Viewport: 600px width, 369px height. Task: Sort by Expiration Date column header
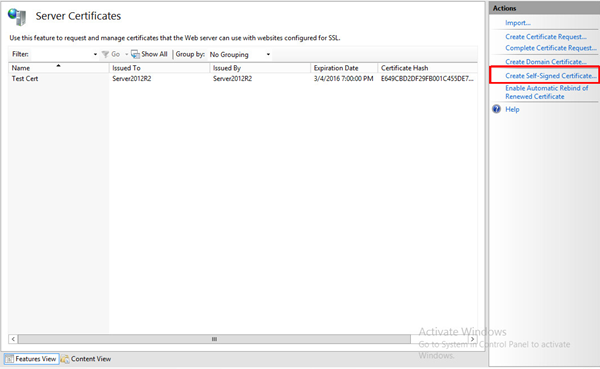coord(344,68)
